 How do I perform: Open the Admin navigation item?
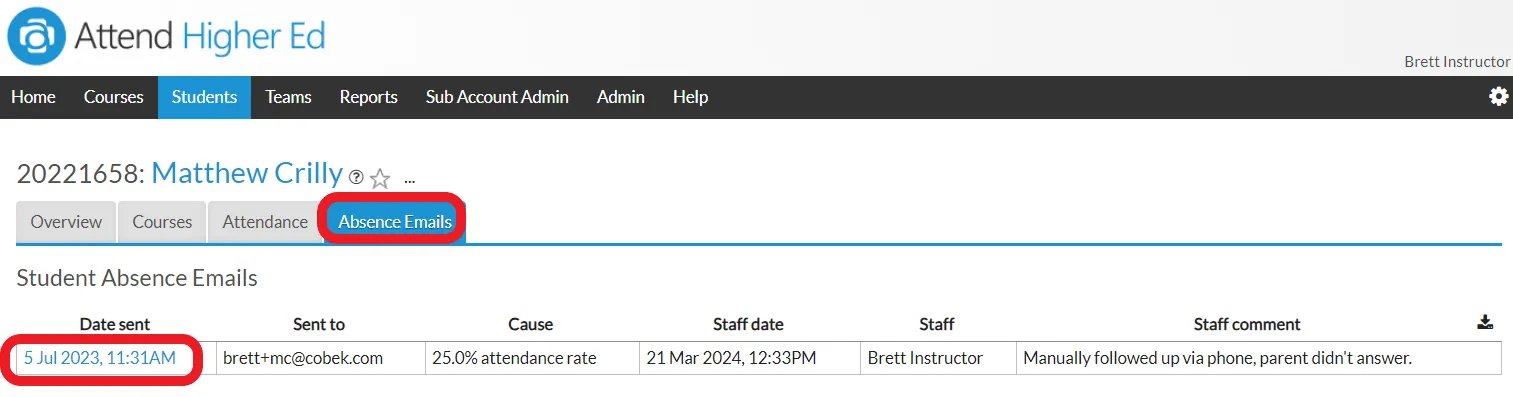620,97
